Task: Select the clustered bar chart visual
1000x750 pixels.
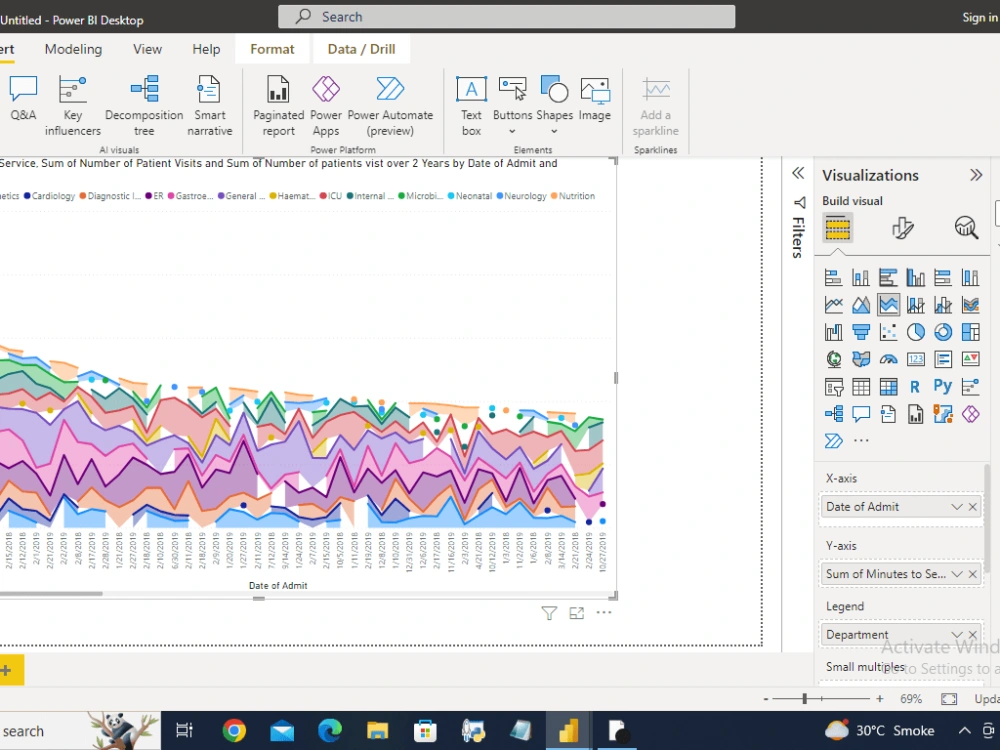Action: (x=888, y=277)
